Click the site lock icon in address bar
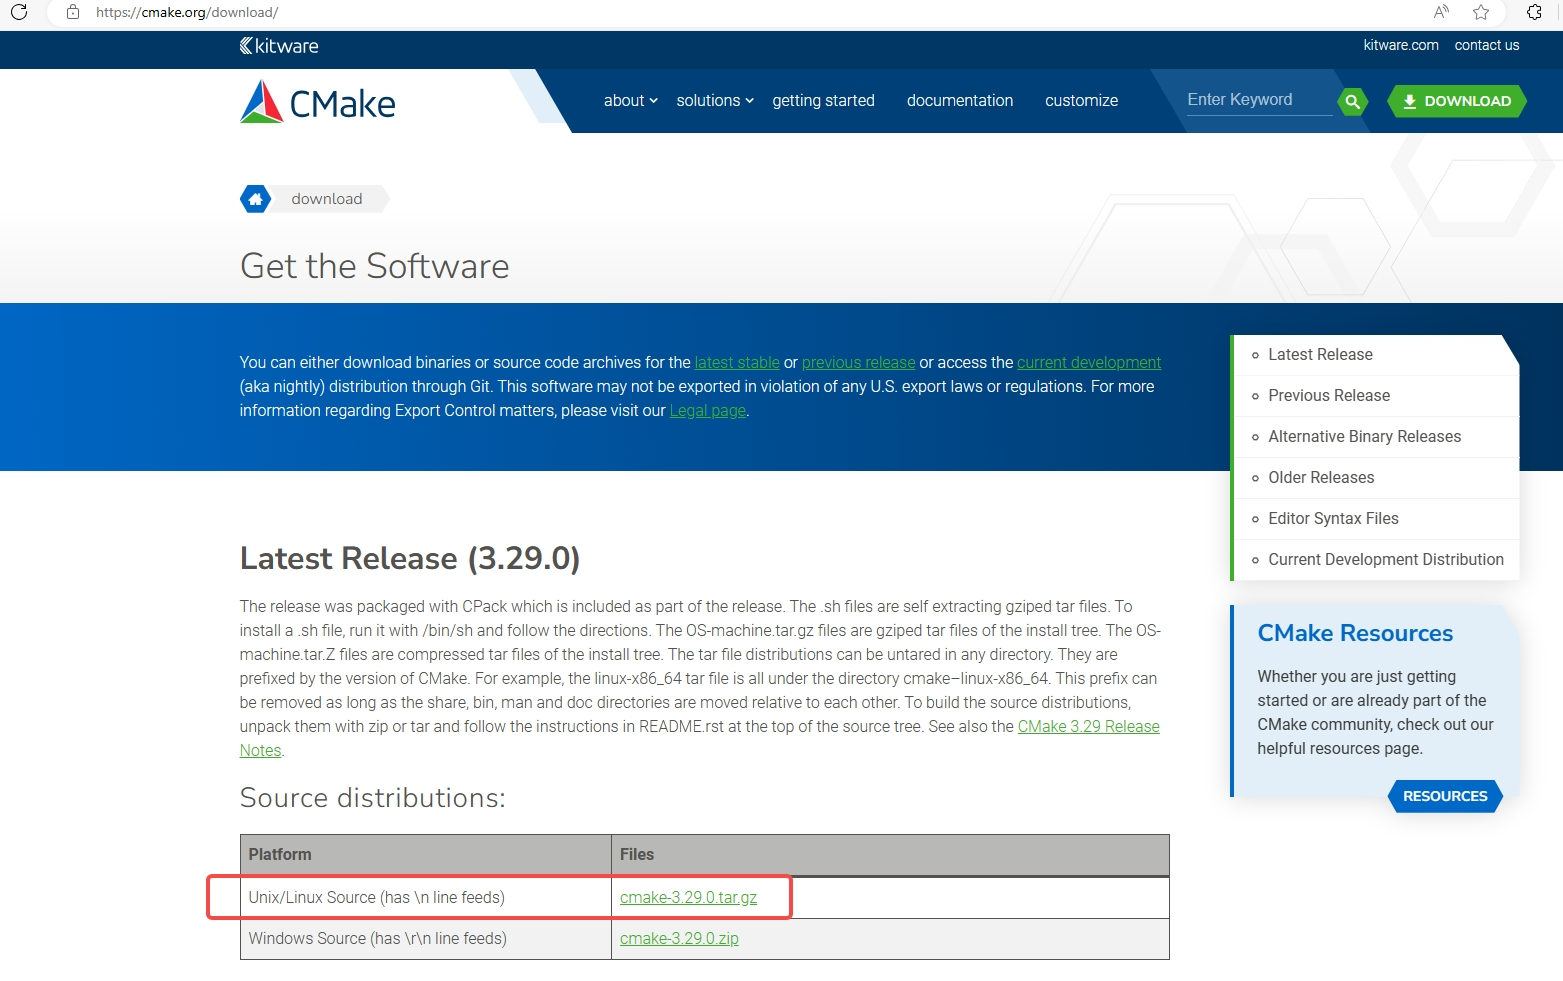The image size is (1563, 981). pyautogui.click(x=72, y=12)
